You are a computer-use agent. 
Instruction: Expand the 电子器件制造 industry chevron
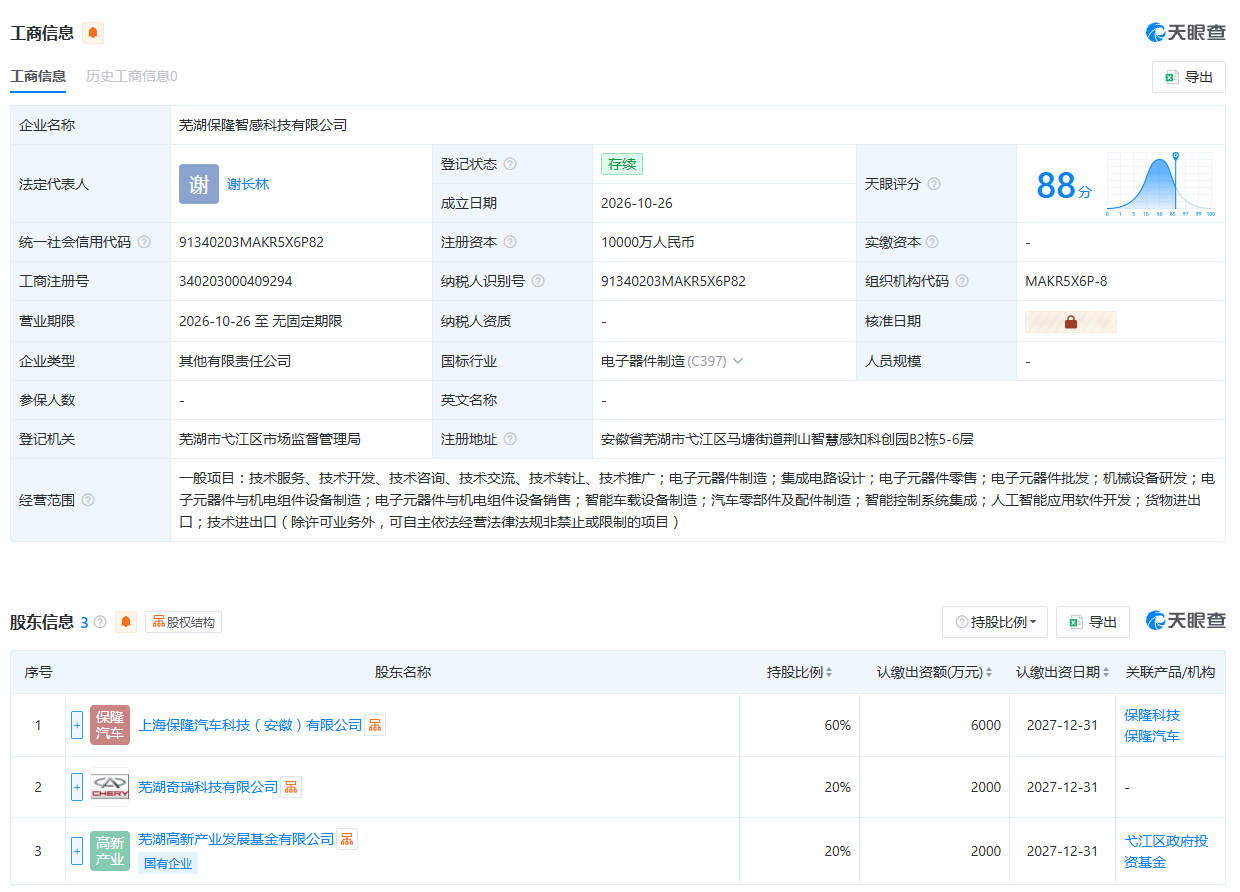point(738,361)
